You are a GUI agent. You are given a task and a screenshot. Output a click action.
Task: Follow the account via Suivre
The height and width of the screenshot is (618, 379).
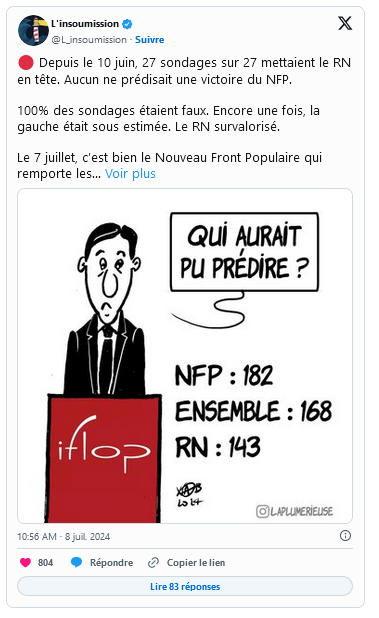point(150,40)
